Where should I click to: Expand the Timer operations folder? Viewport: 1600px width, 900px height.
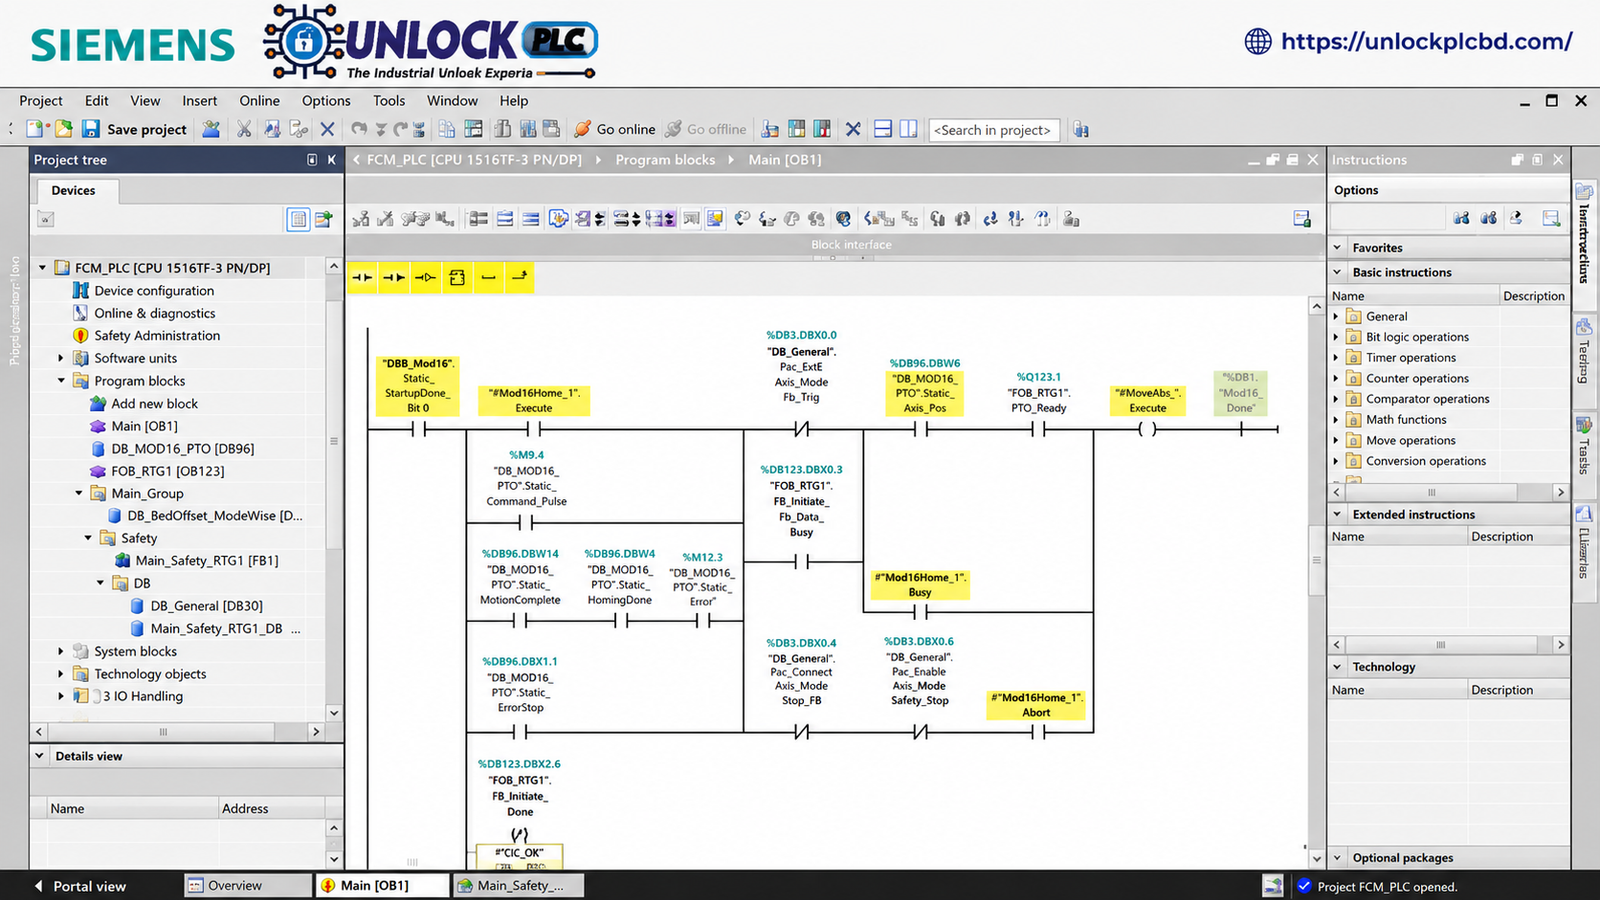tap(1336, 358)
